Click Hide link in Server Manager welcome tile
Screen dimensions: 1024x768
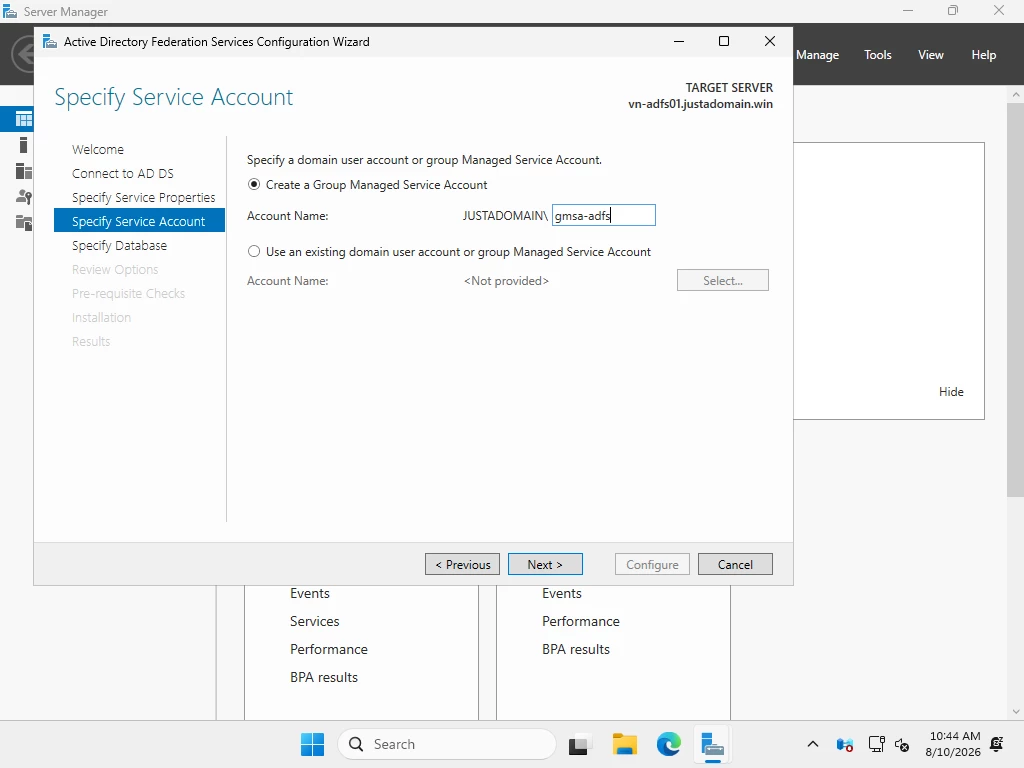(x=951, y=392)
